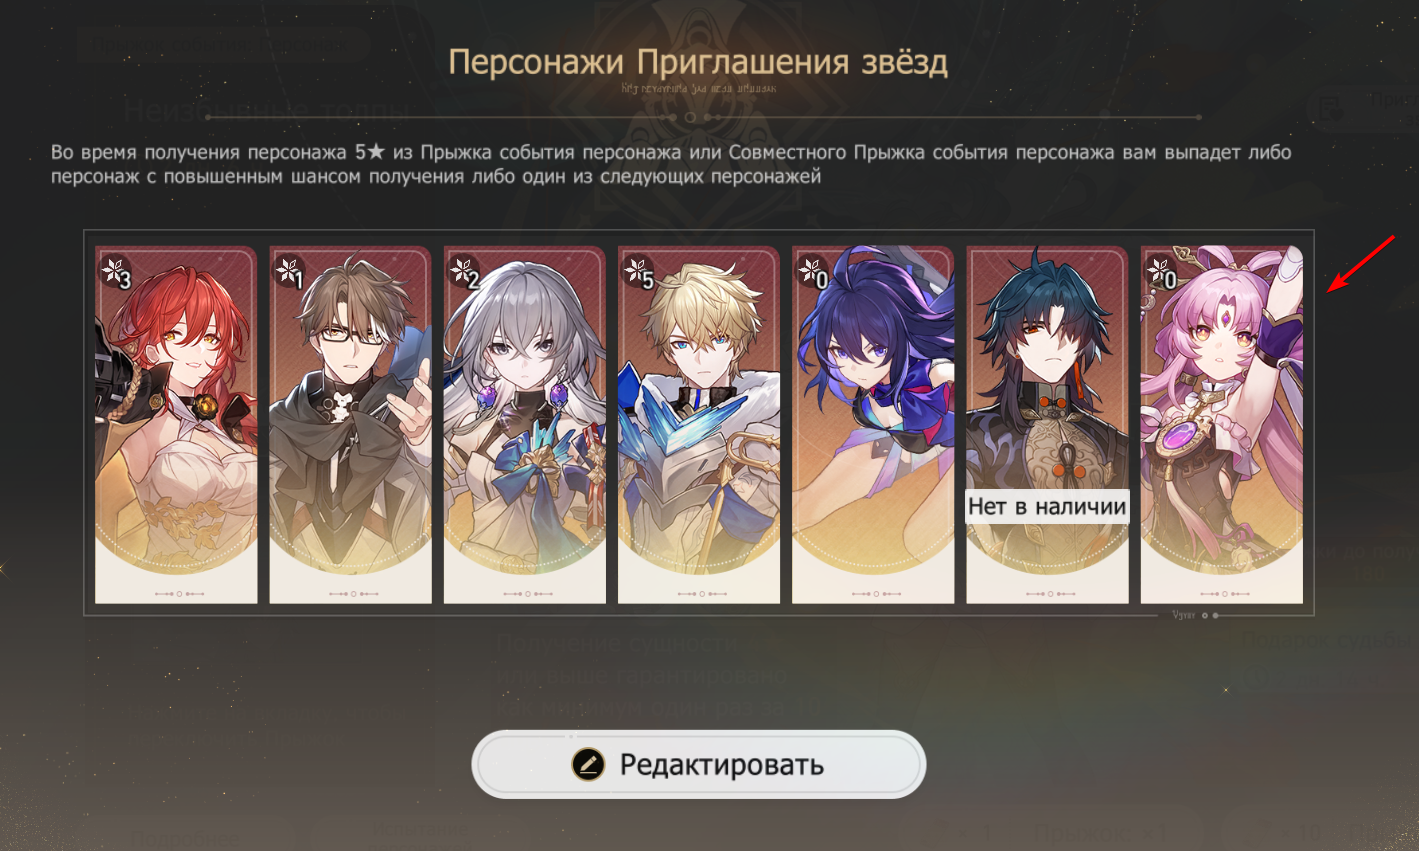
Task: Click the circular ornament under the title
Action: 689,117
